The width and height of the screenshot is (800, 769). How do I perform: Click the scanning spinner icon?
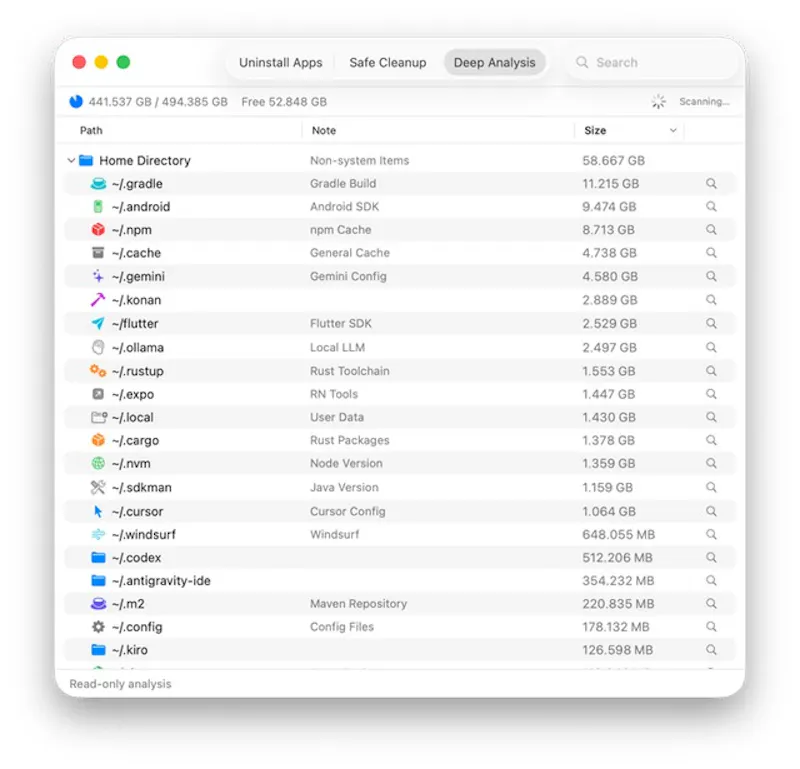659,102
